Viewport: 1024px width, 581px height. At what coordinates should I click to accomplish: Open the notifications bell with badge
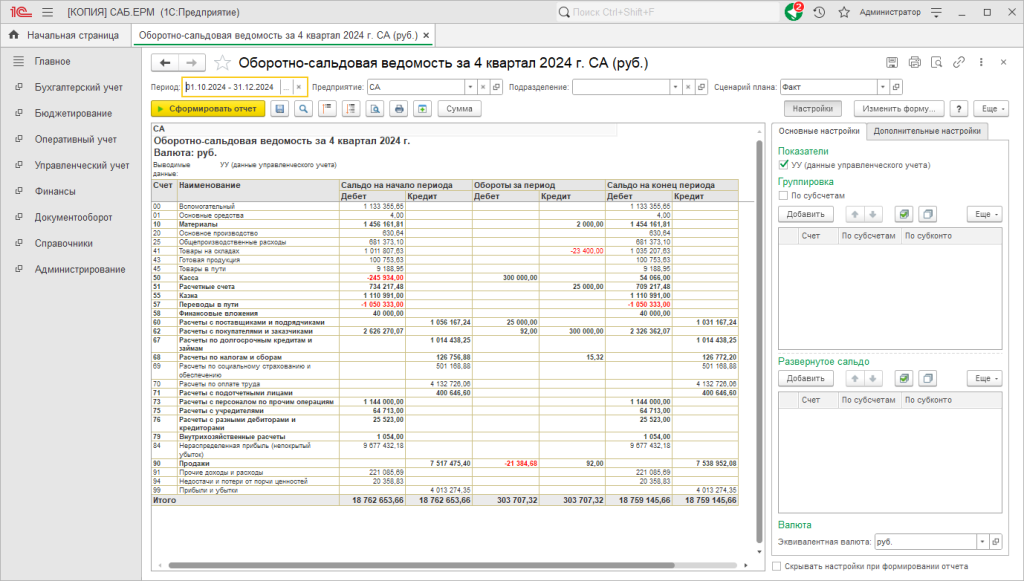click(793, 12)
